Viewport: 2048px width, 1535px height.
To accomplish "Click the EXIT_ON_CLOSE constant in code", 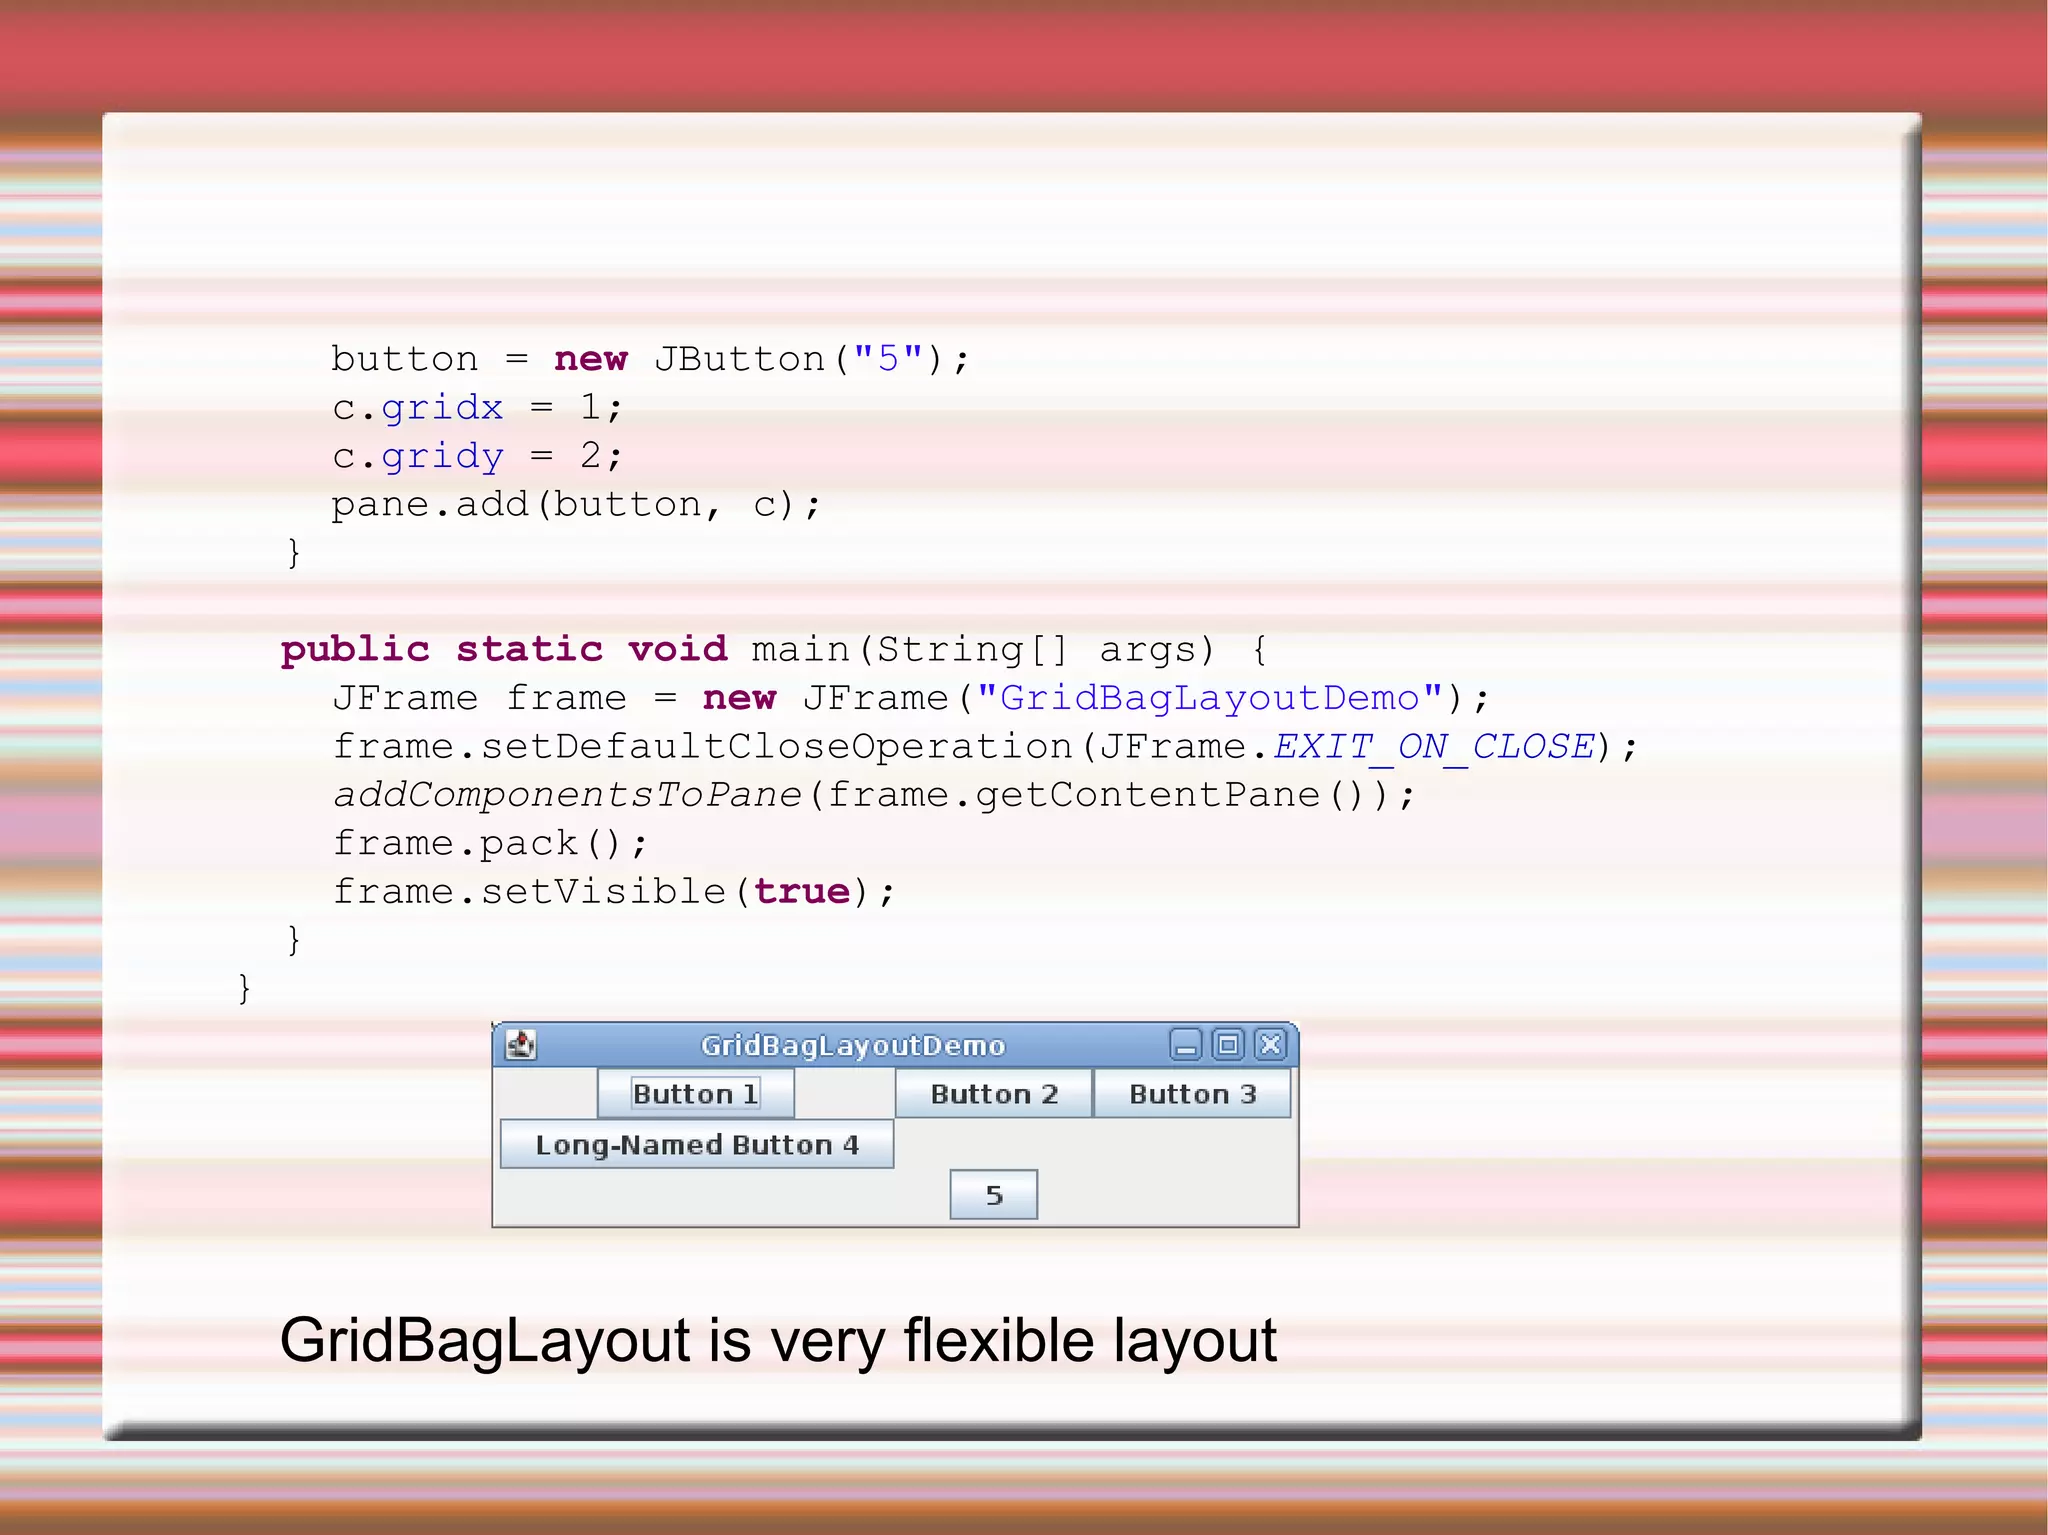I will point(1434,747).
